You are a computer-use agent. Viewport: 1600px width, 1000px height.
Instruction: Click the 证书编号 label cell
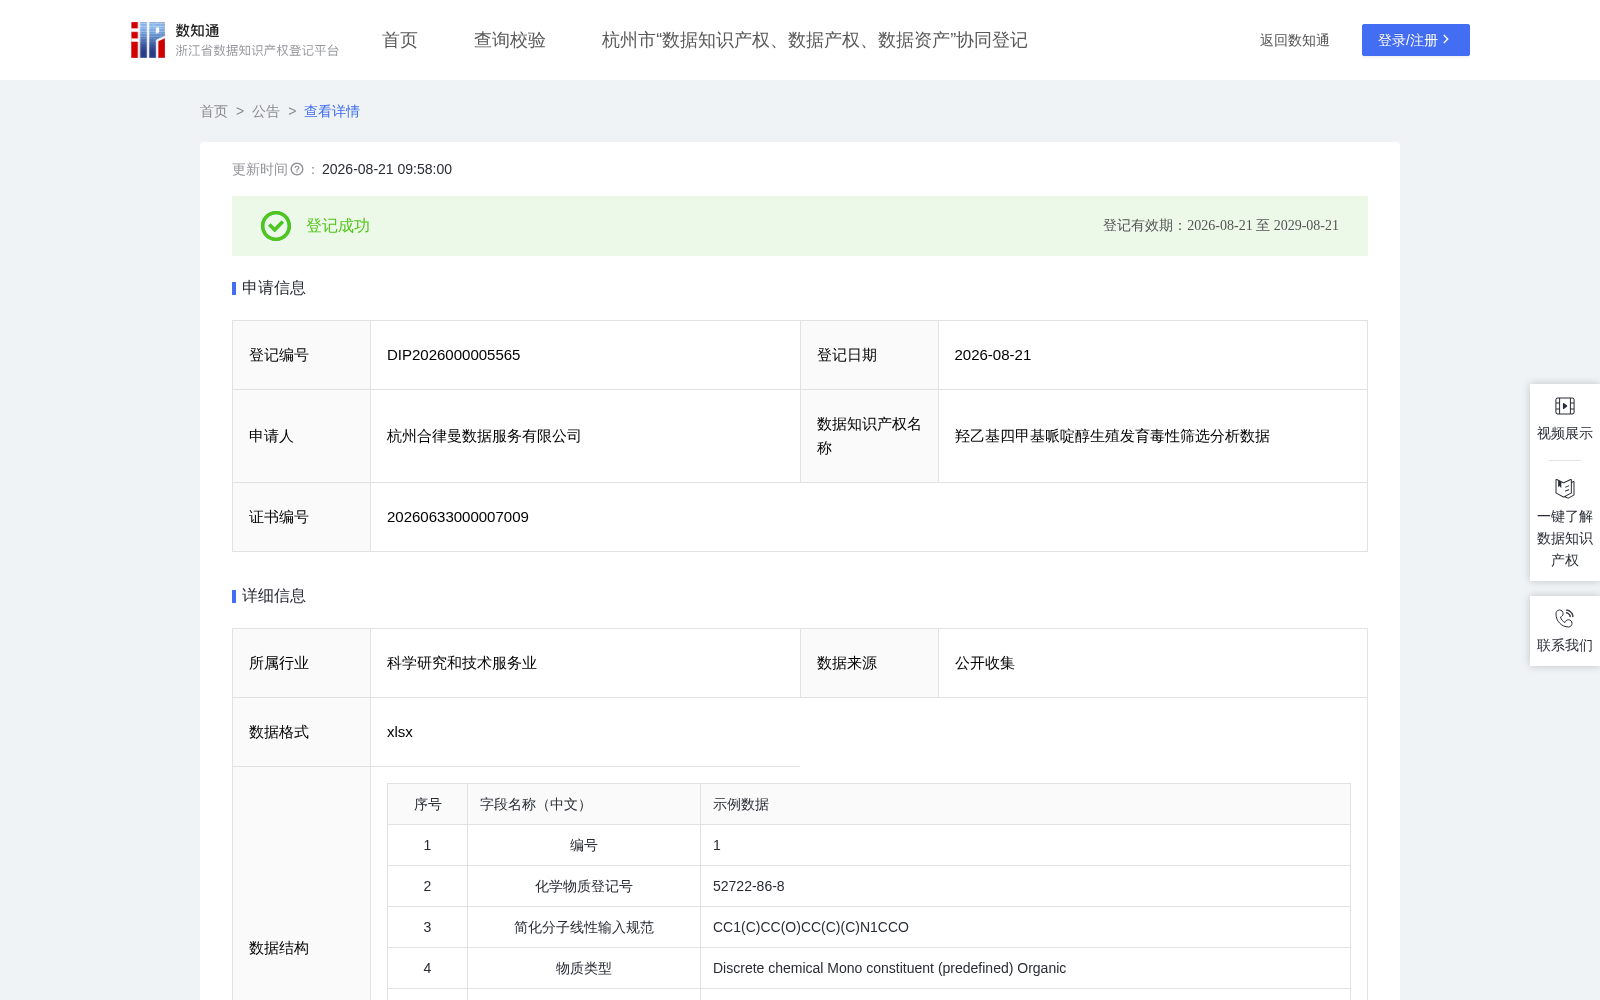302,517
